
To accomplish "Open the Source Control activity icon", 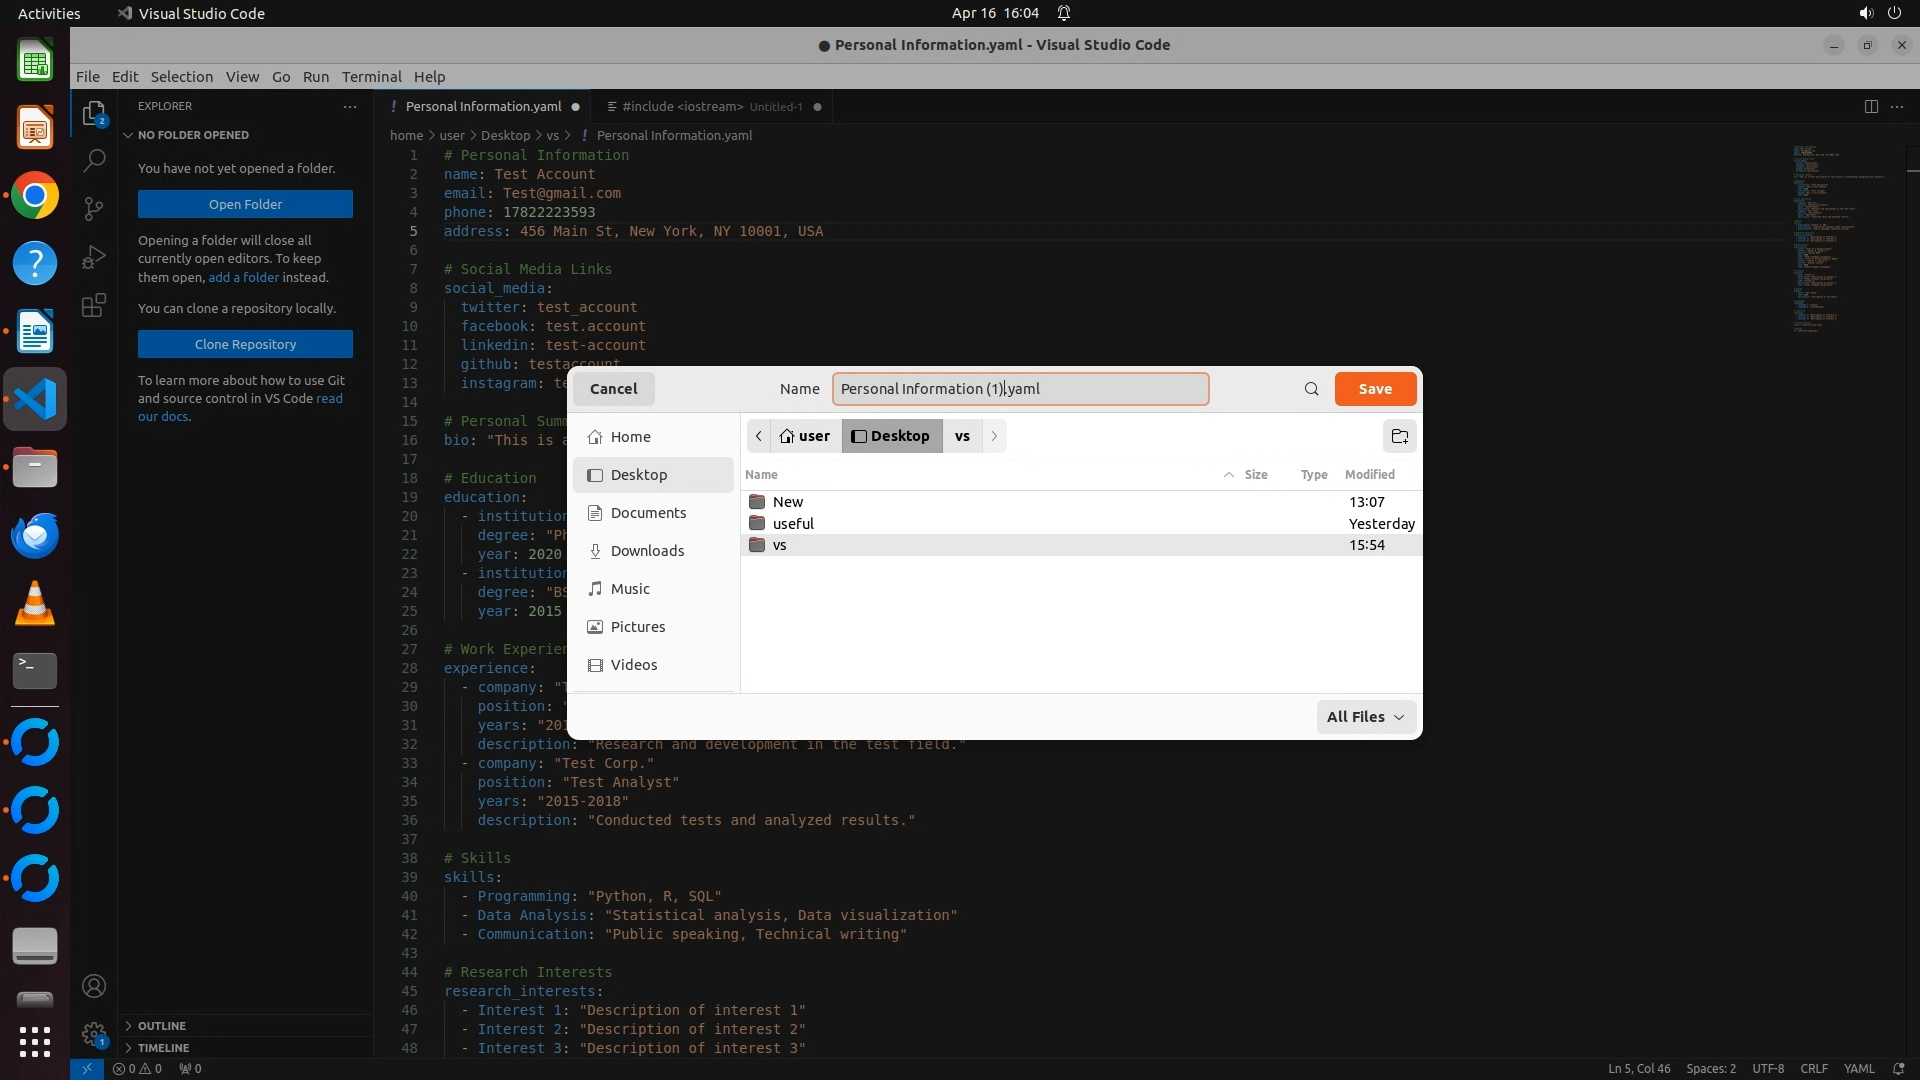I will pyautogui.click(x=94, y=208).
